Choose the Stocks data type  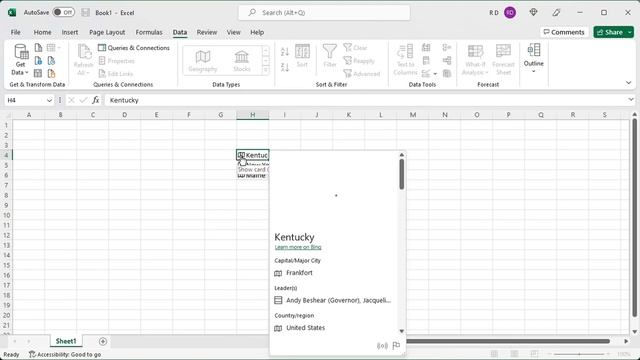(242, 61)
